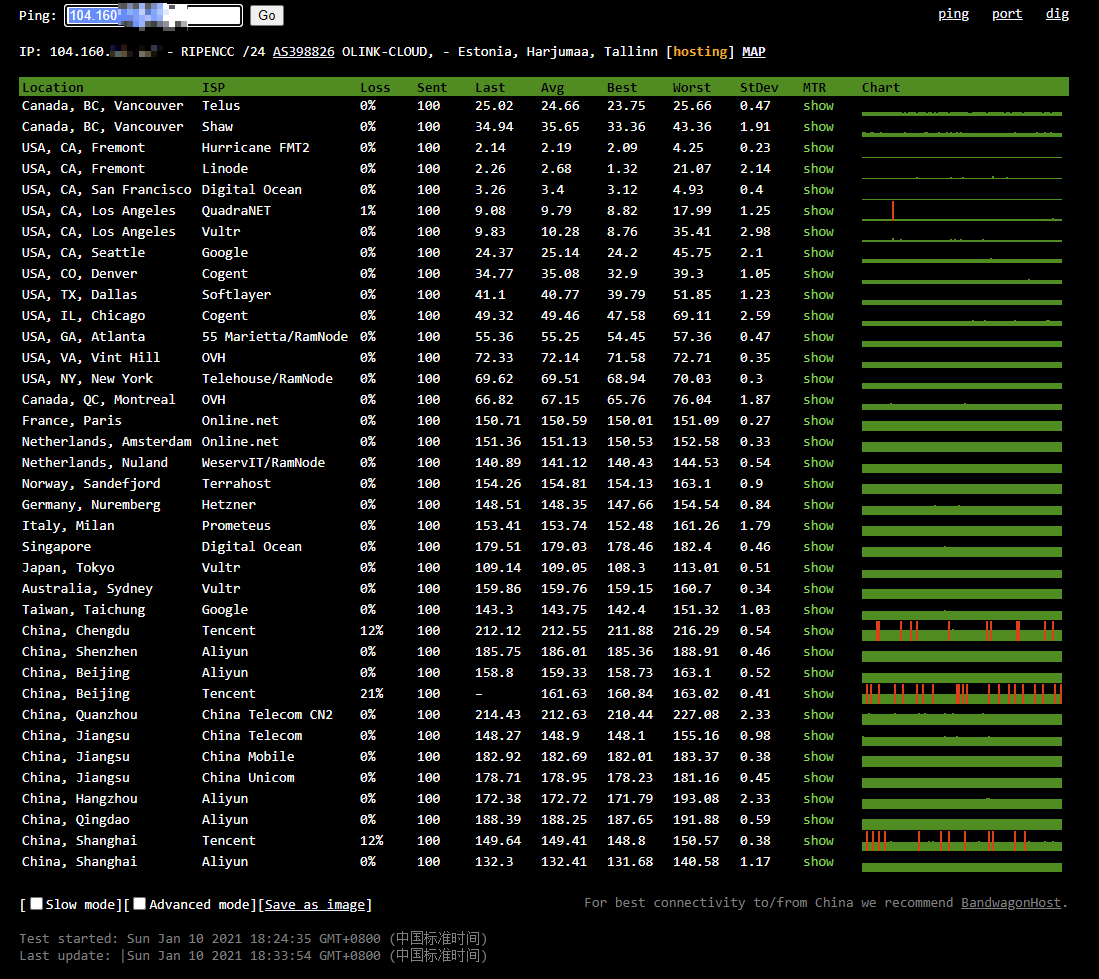Show MTR for Taichung Google row

coord(818,610)
